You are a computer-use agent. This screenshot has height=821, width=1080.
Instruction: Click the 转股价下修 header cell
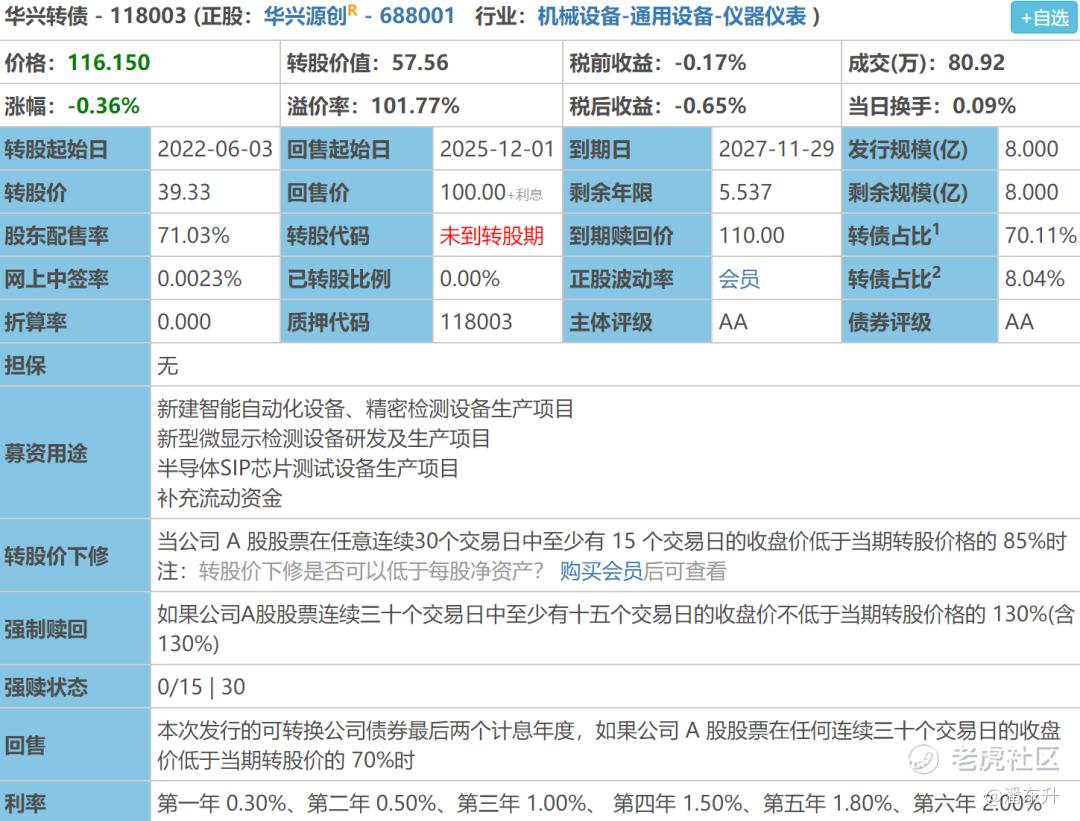(75, 556)
